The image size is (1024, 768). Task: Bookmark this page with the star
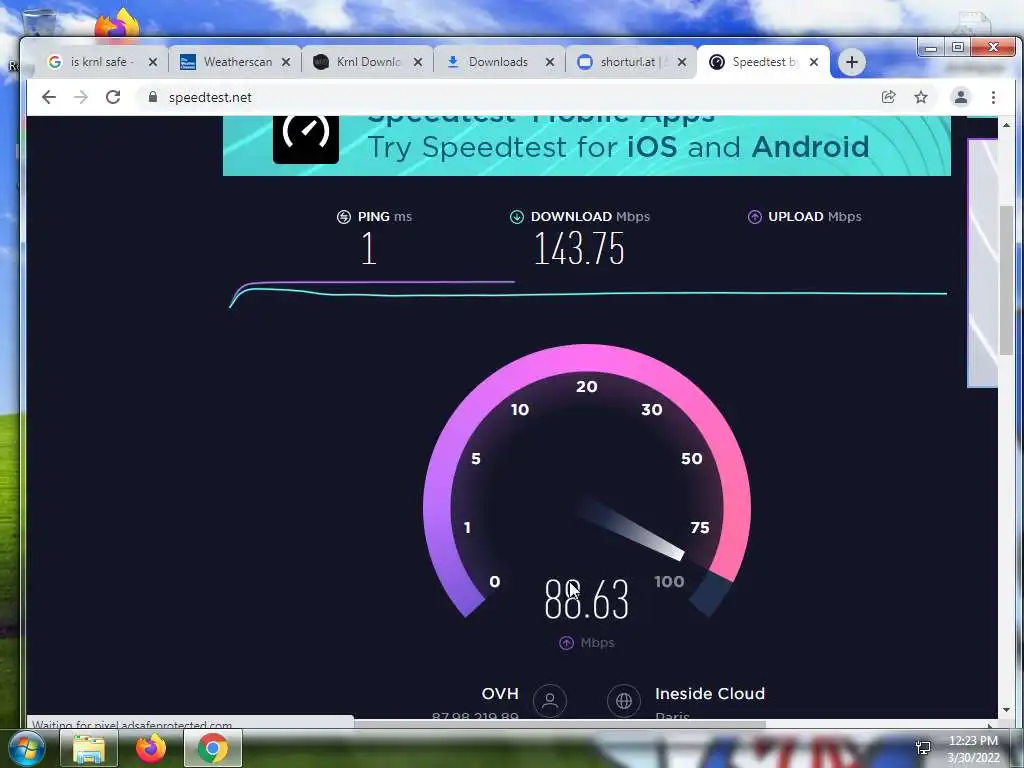click(921, 97)
